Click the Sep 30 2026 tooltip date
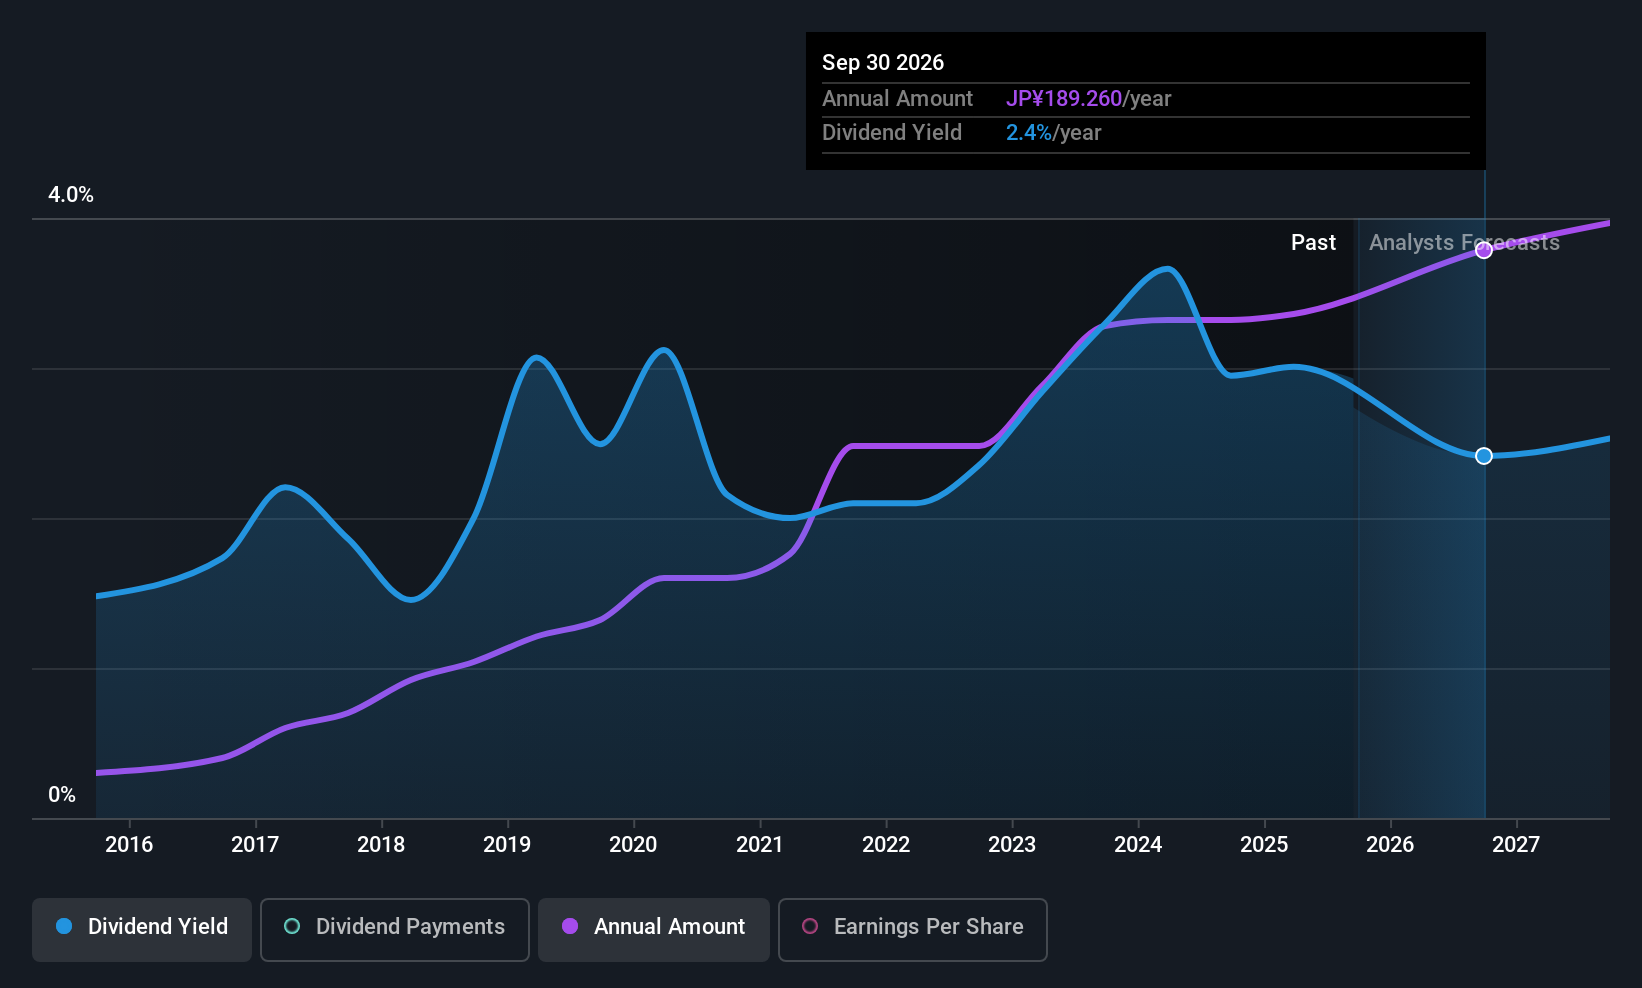1642x988 pixels. point(883,62)
